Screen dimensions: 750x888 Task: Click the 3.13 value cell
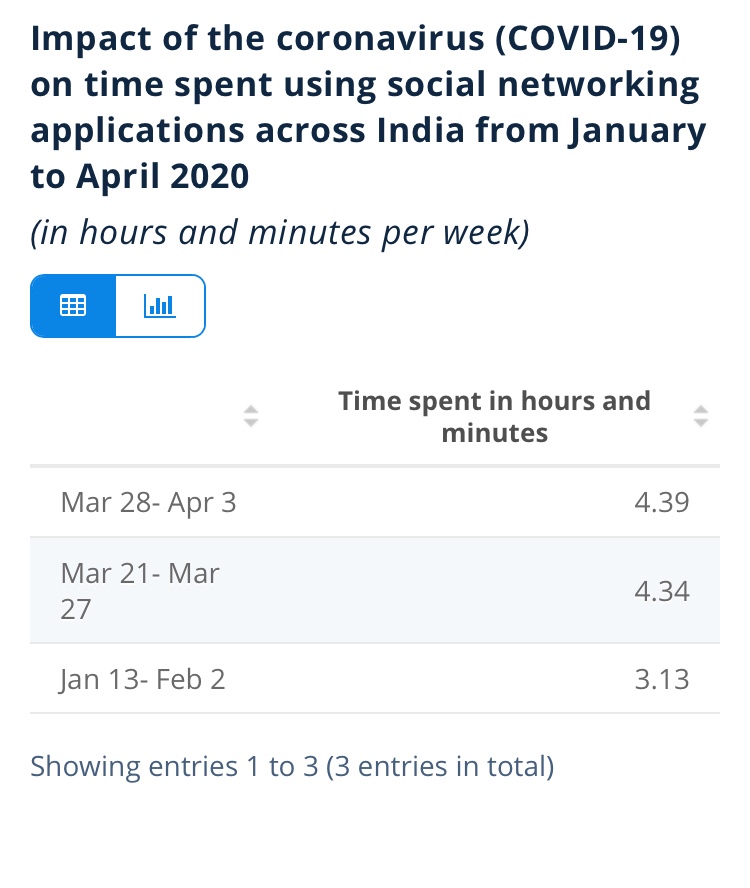click(661, 679)
